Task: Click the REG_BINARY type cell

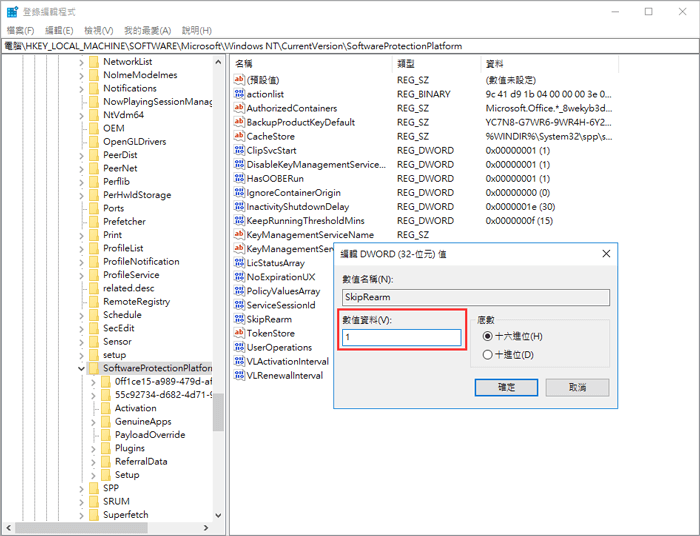Action: (424, 94)
